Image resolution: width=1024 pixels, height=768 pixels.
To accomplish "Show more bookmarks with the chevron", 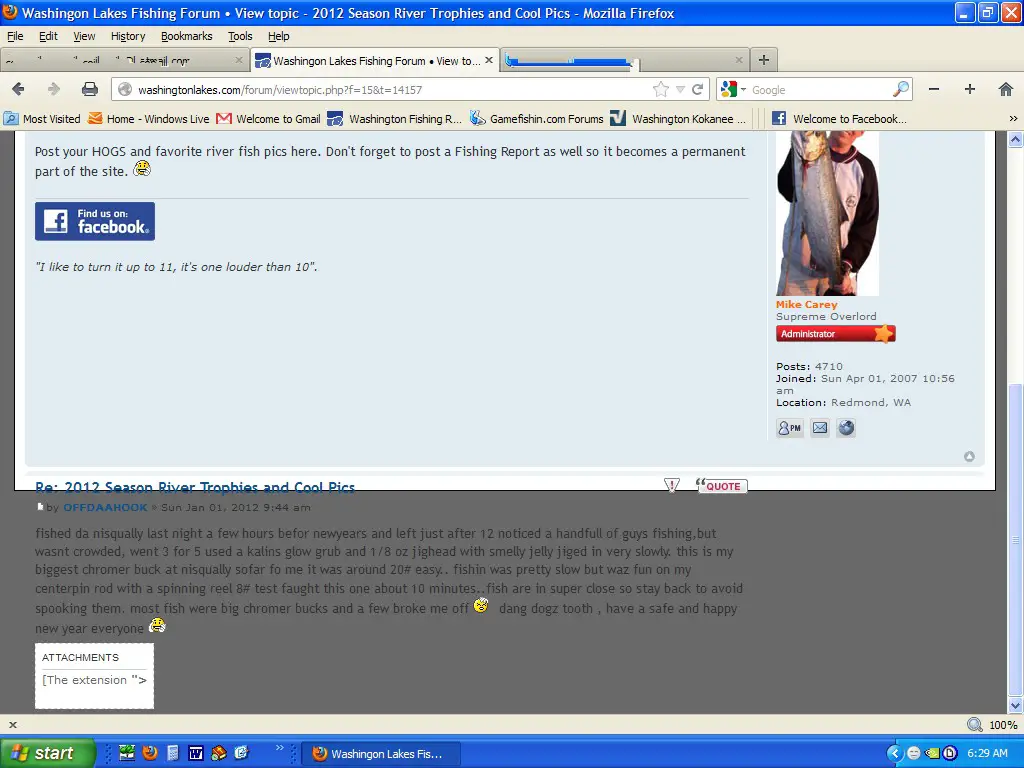I will coord(1012,118).
